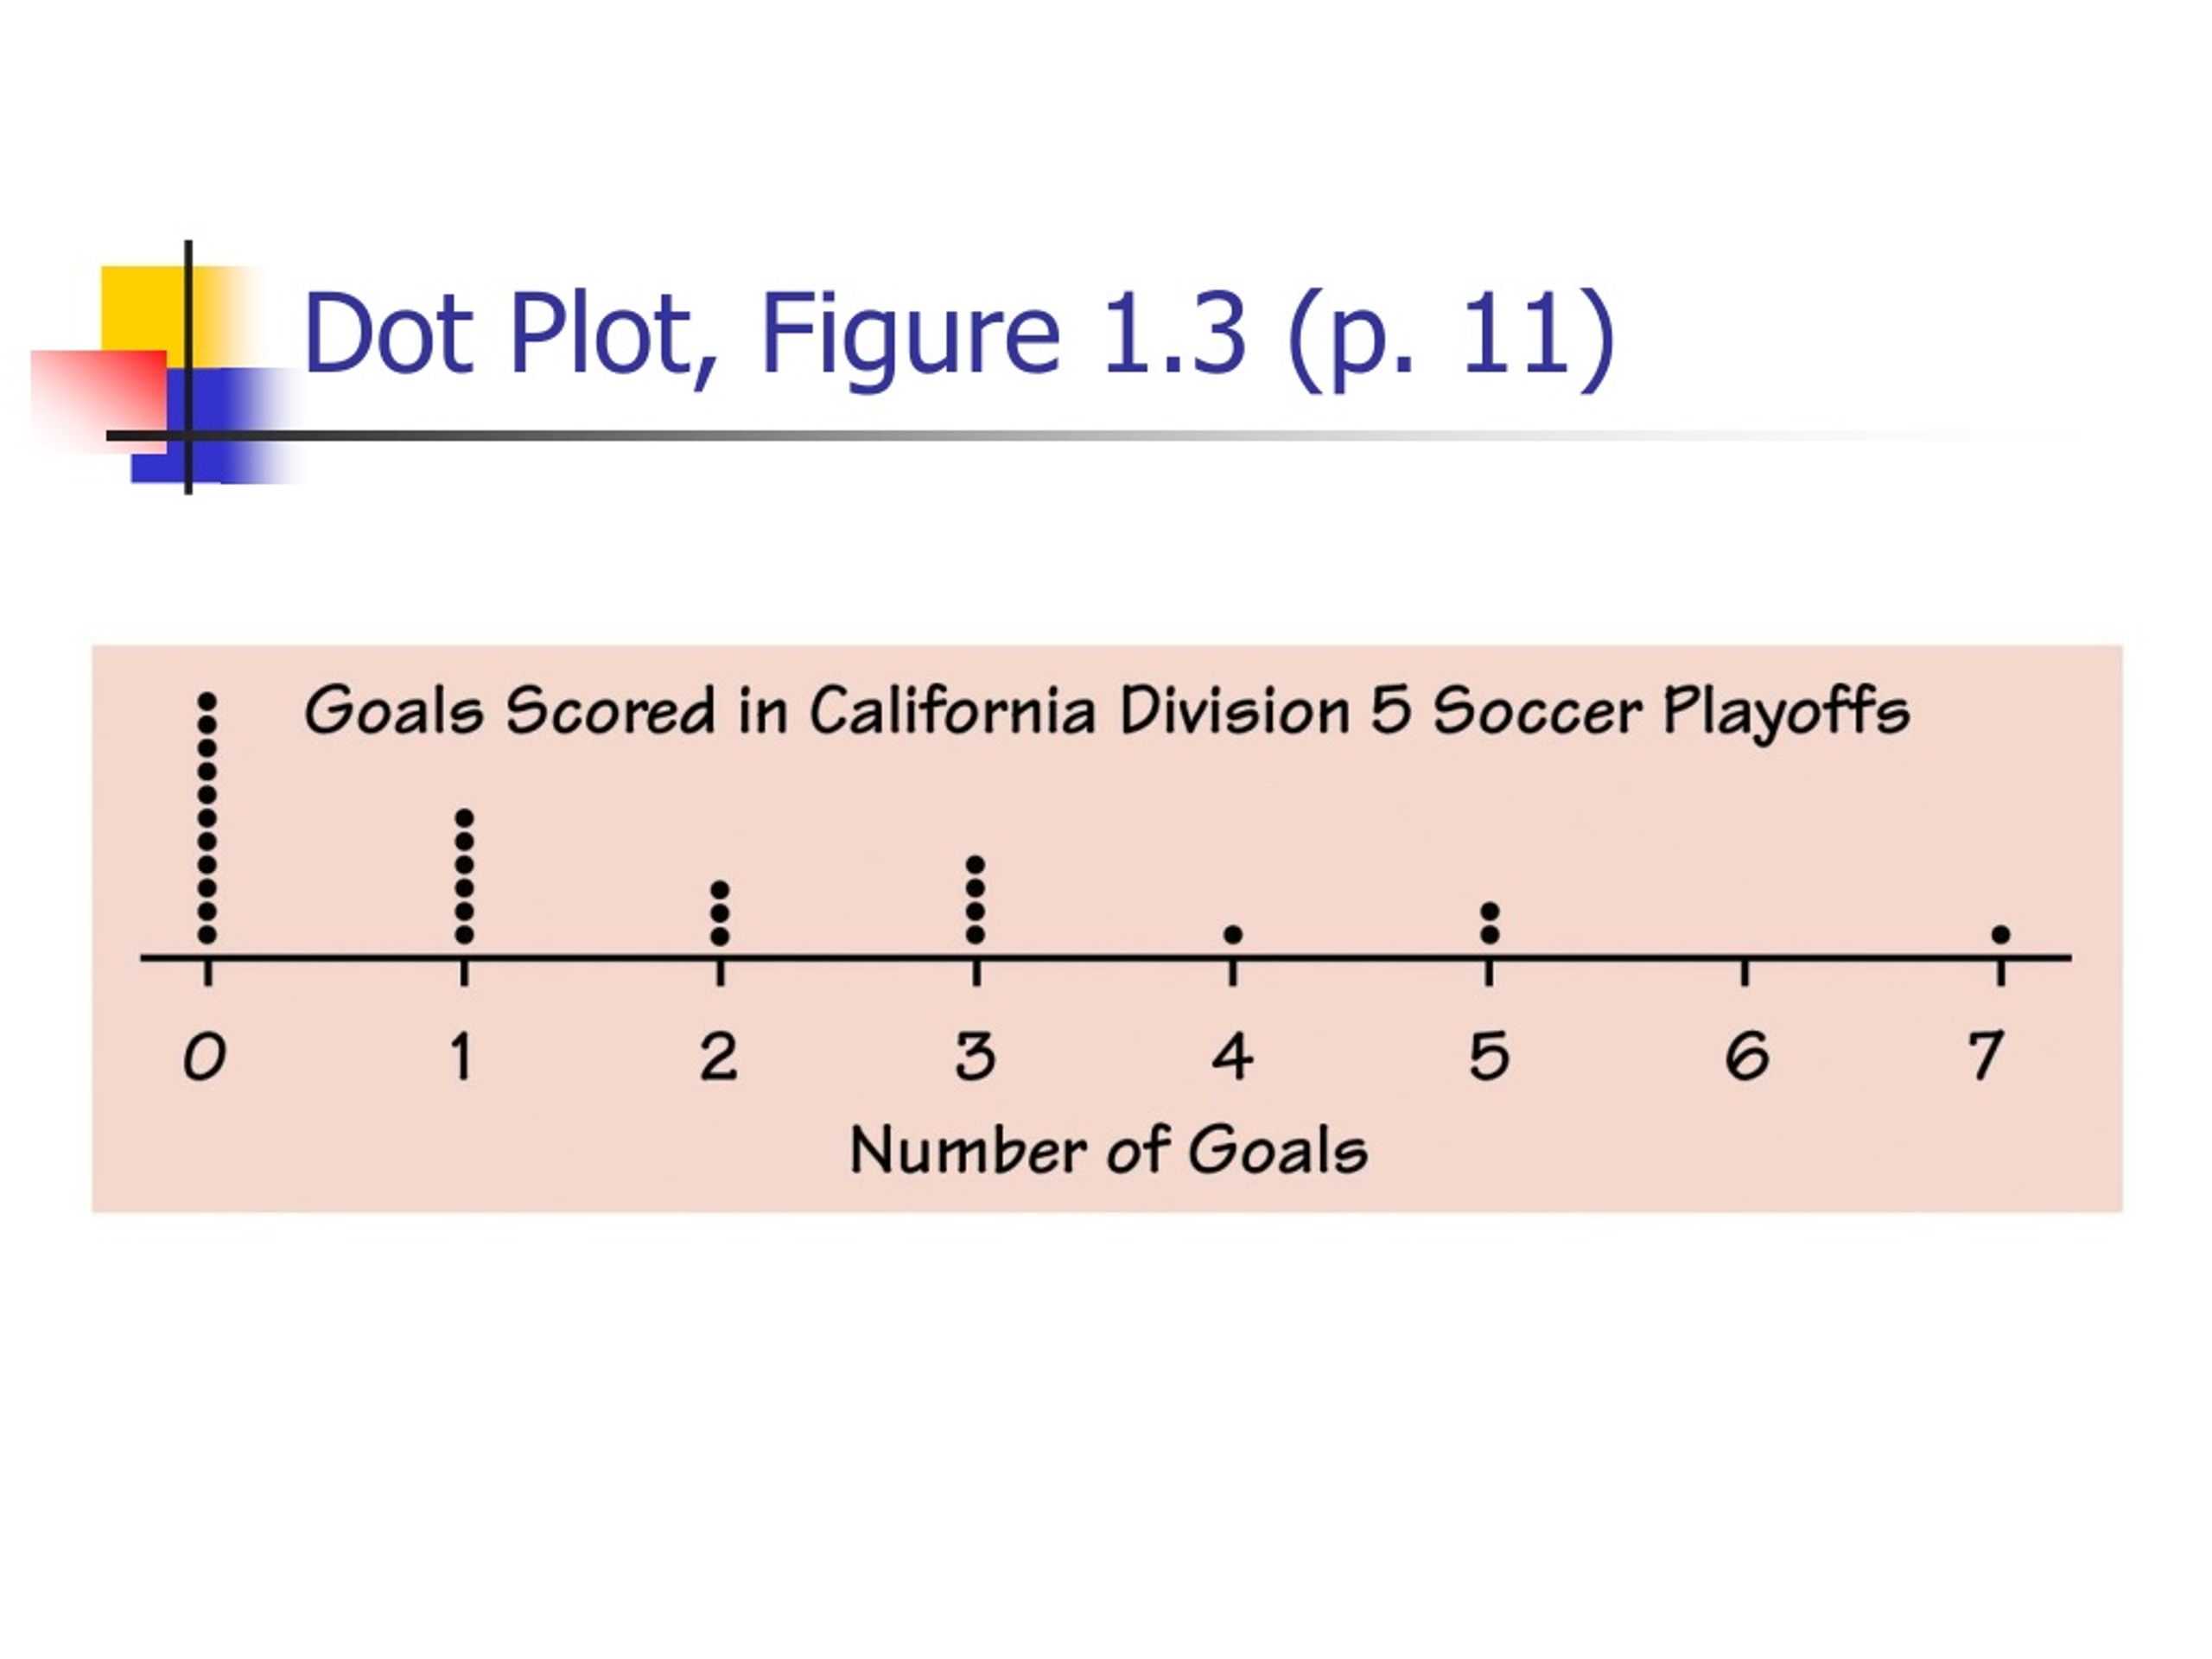This screenshot has height=1659, width=2212.
Task: Click the blue square in the slide logo
Action: [x=215, y=425]
